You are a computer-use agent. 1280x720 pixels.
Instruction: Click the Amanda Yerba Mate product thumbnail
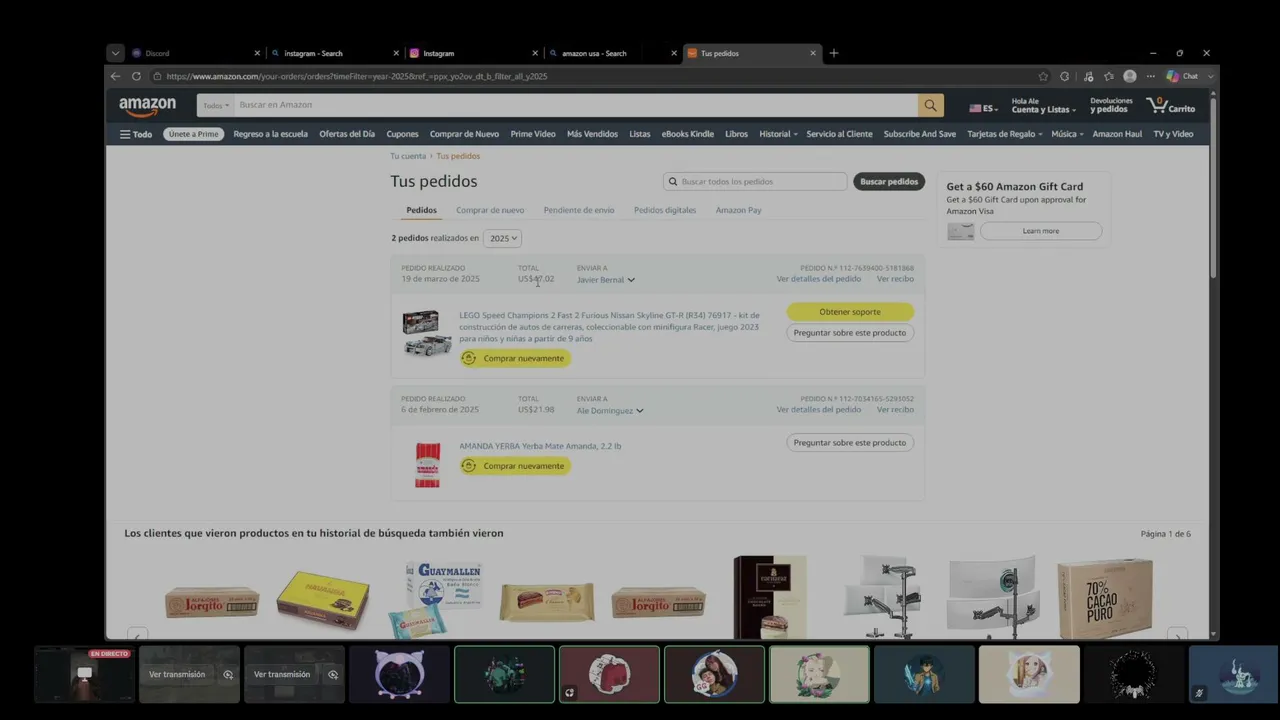[x=428, y=465]
